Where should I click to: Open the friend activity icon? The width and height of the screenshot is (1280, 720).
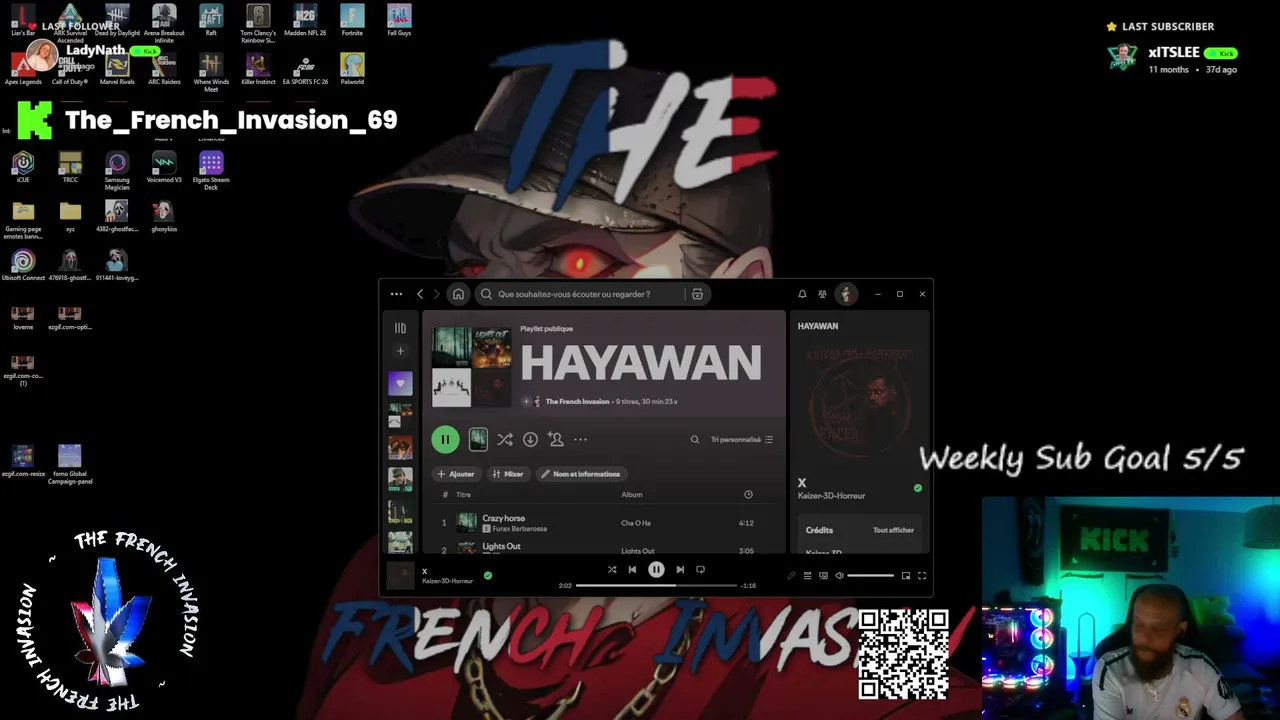click(x=822, y=294)
